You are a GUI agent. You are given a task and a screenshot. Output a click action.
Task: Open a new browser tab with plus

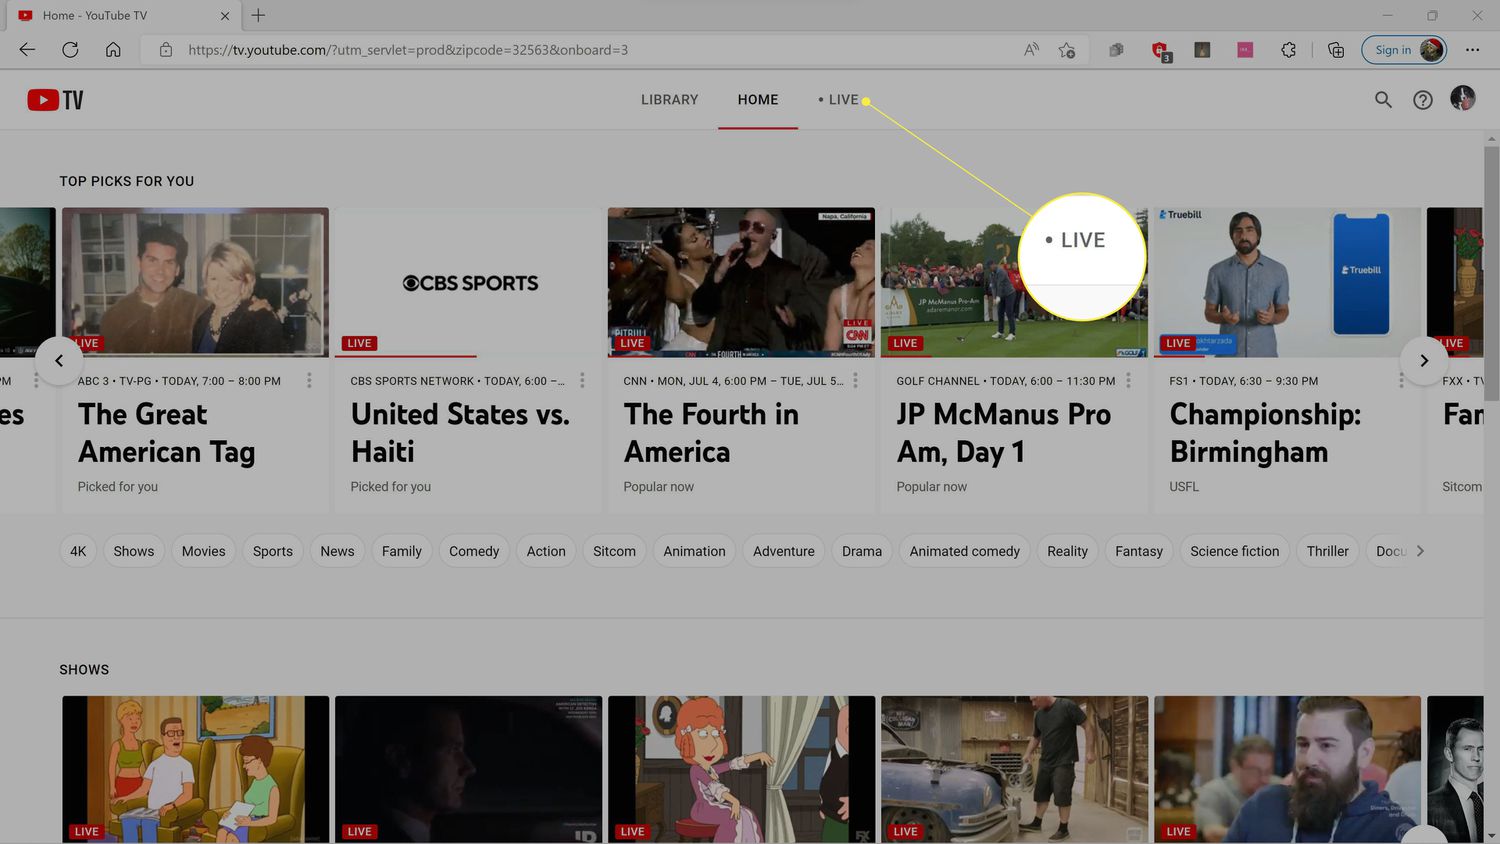[258, 15]
